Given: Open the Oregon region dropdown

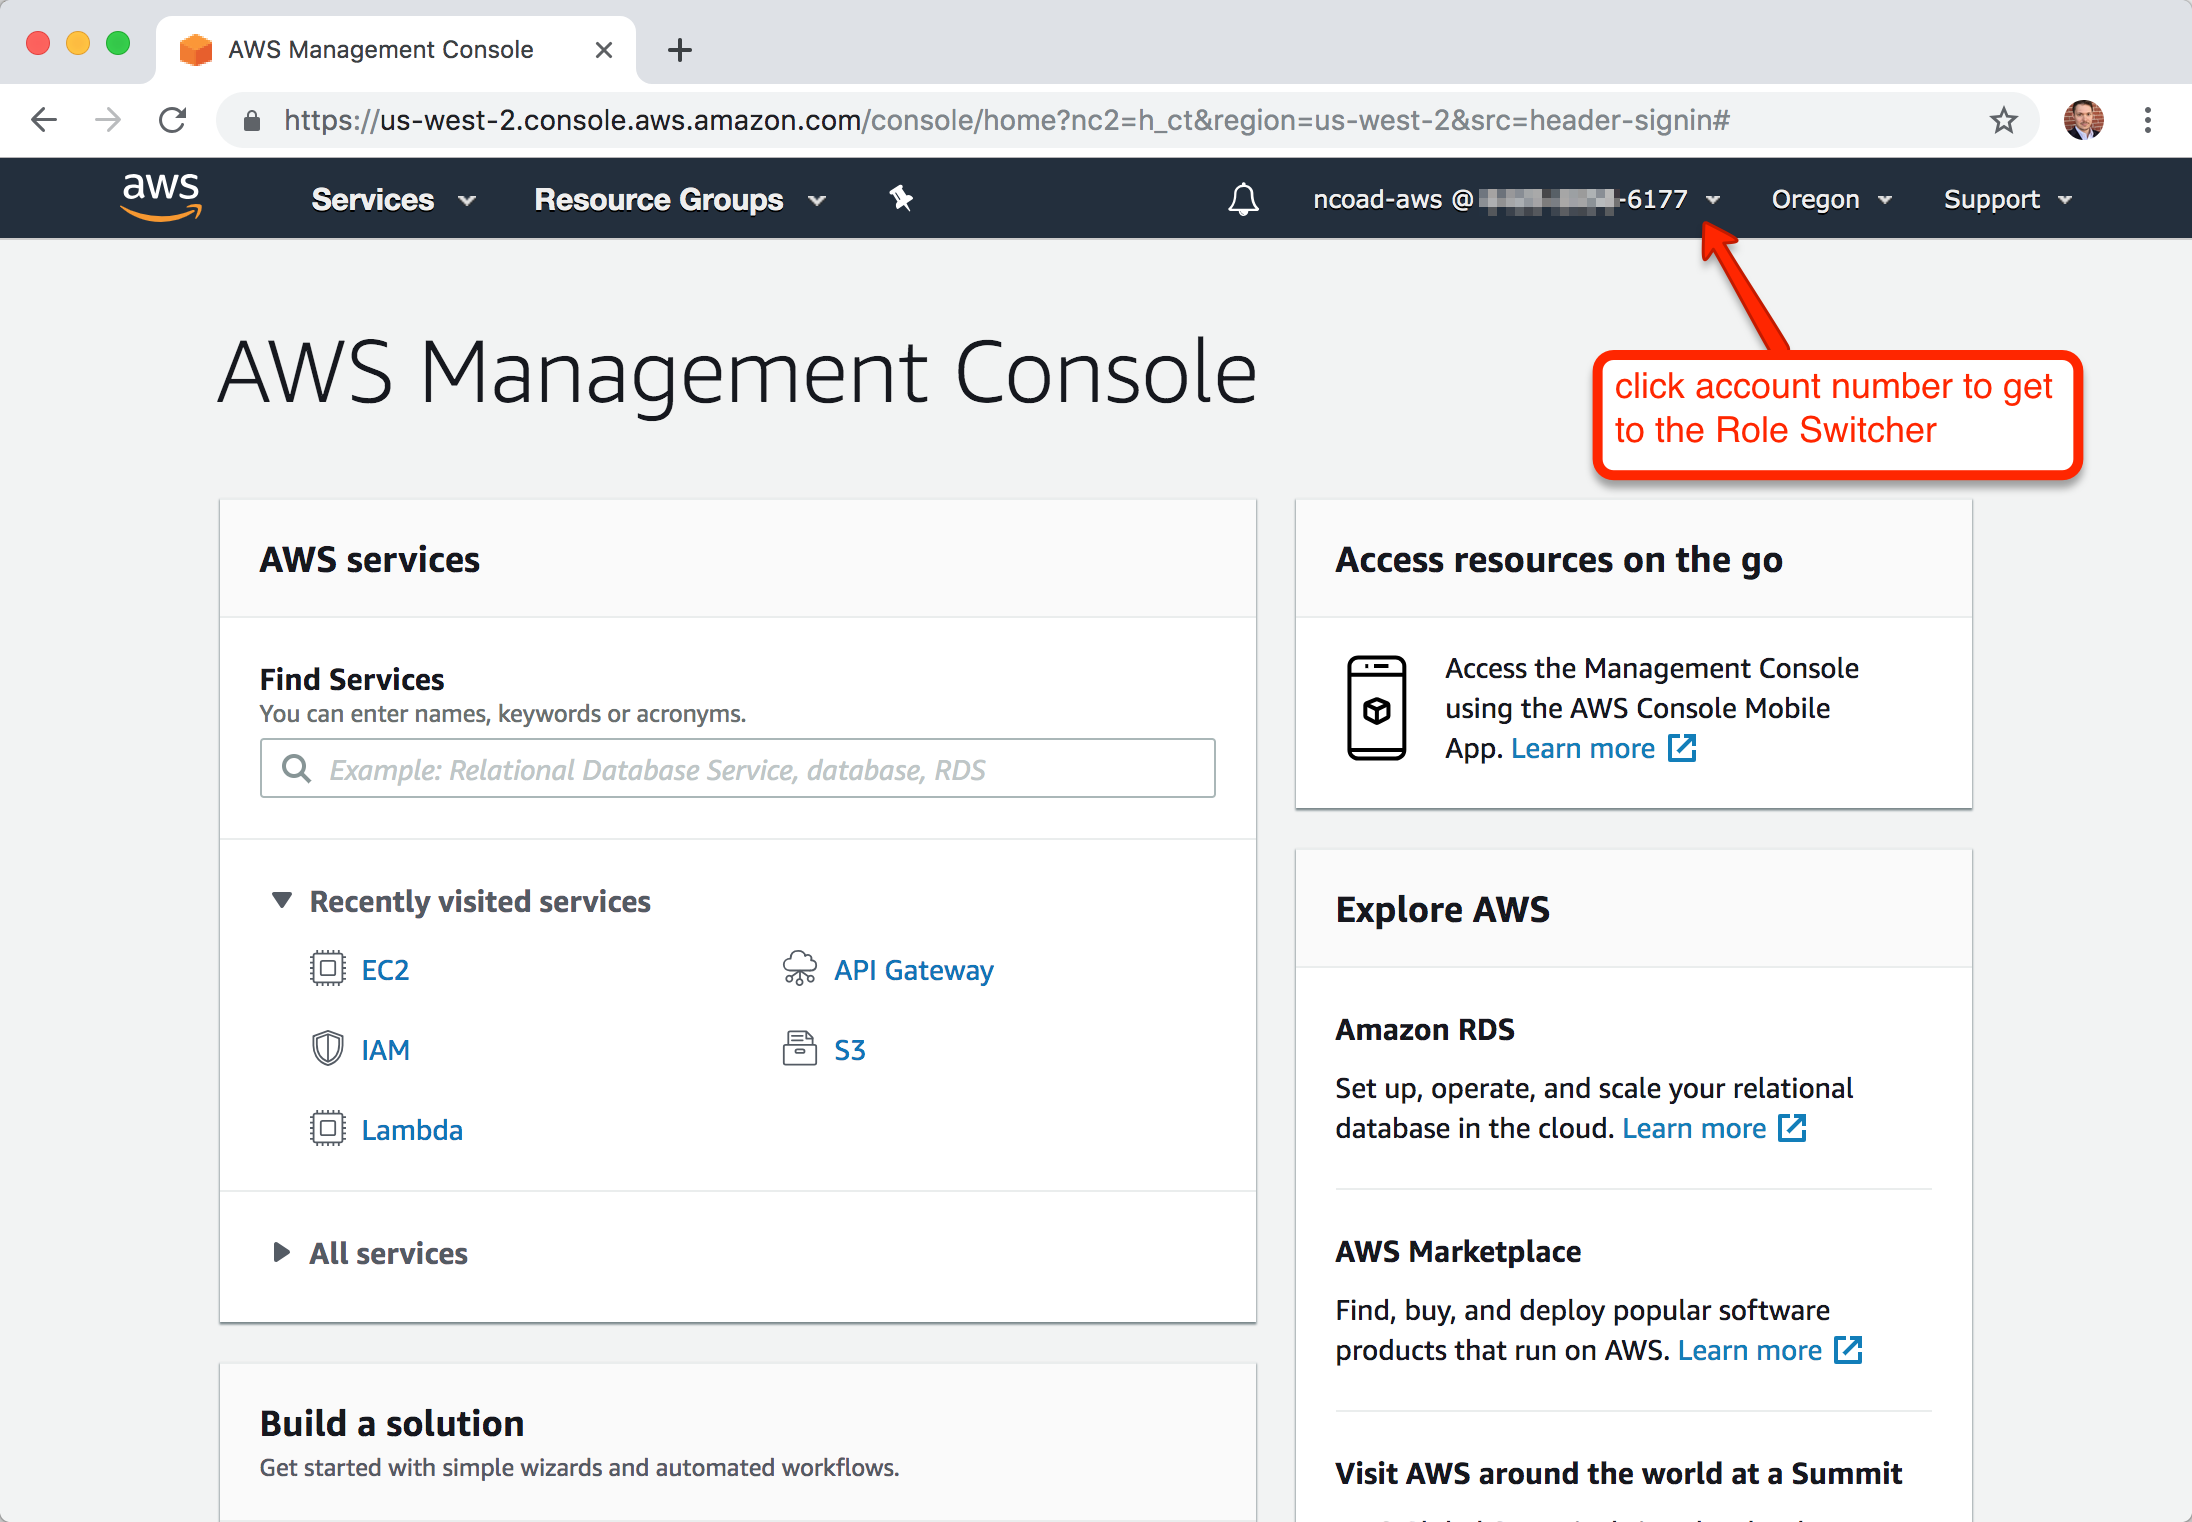Looking at the screenshot, I should (x=1830, y=200).
